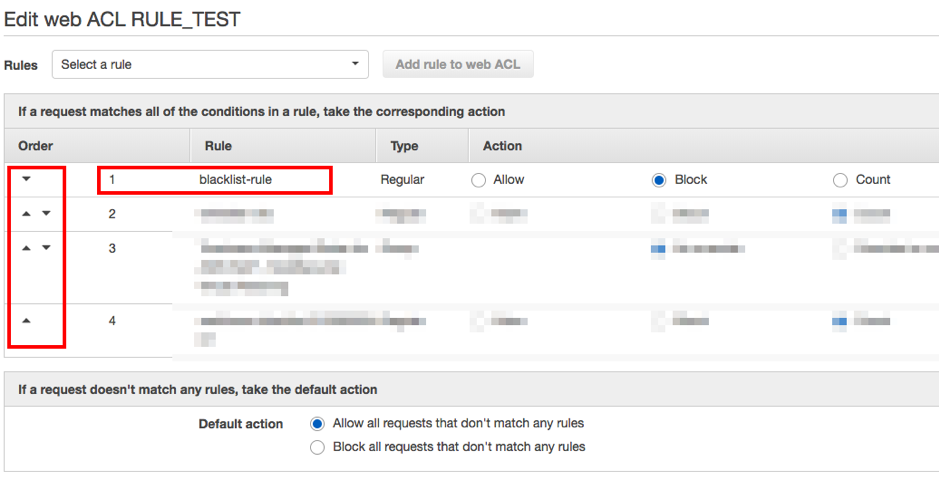Select Block action for blacklist-rule
The width and height of the screenshot is (939, 489).
click(659, 180)
